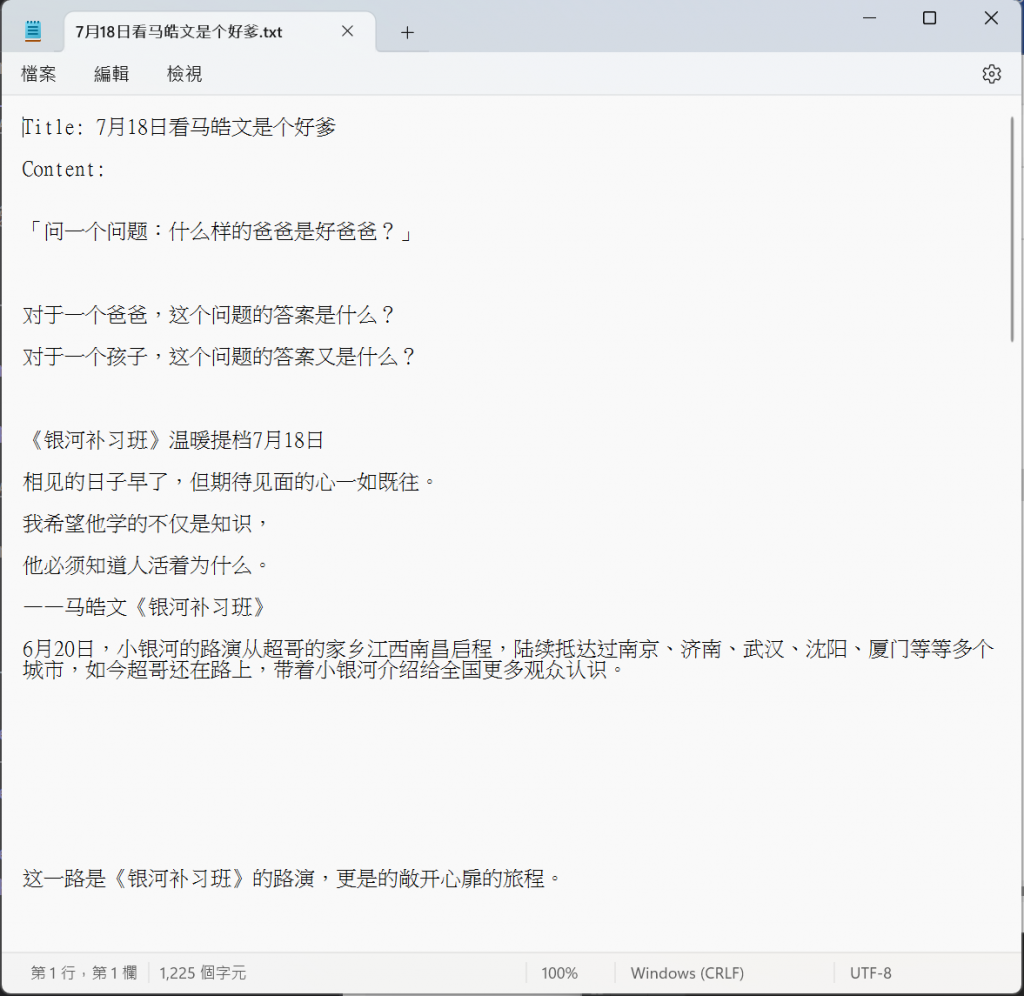The width and height of the screenshot is (1024, 996).
Task: Close the 7月18日看马皓文是个好爹.txt tab
Action: tap(347, 31)
